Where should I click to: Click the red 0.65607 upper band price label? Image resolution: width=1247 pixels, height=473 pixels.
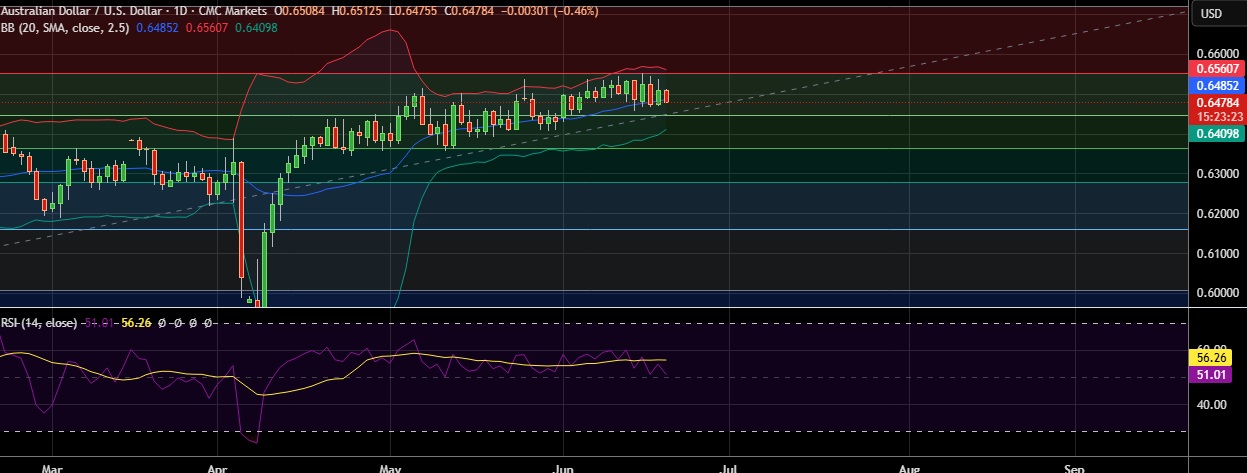coord(1217,69)
